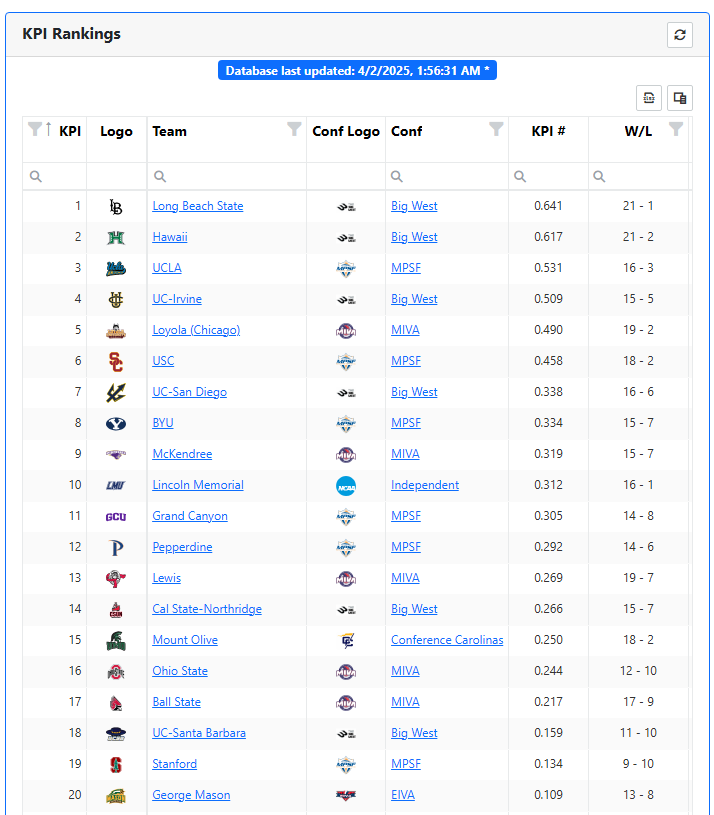714x815 pixels.
Task: Open the Mount Olive team link
Action: pos(185,640)
